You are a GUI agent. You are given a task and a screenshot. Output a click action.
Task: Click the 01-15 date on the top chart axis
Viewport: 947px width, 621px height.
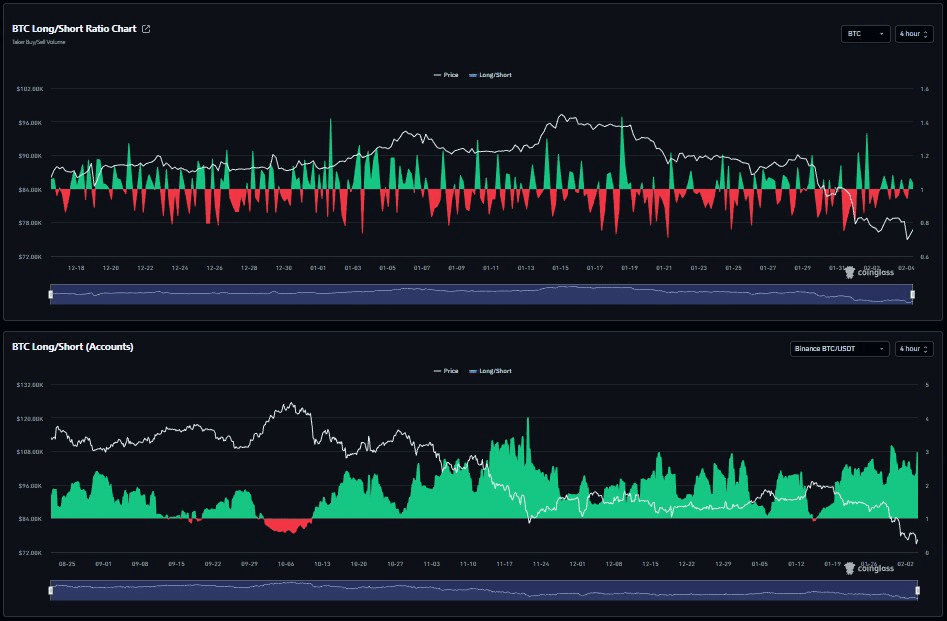560,268
